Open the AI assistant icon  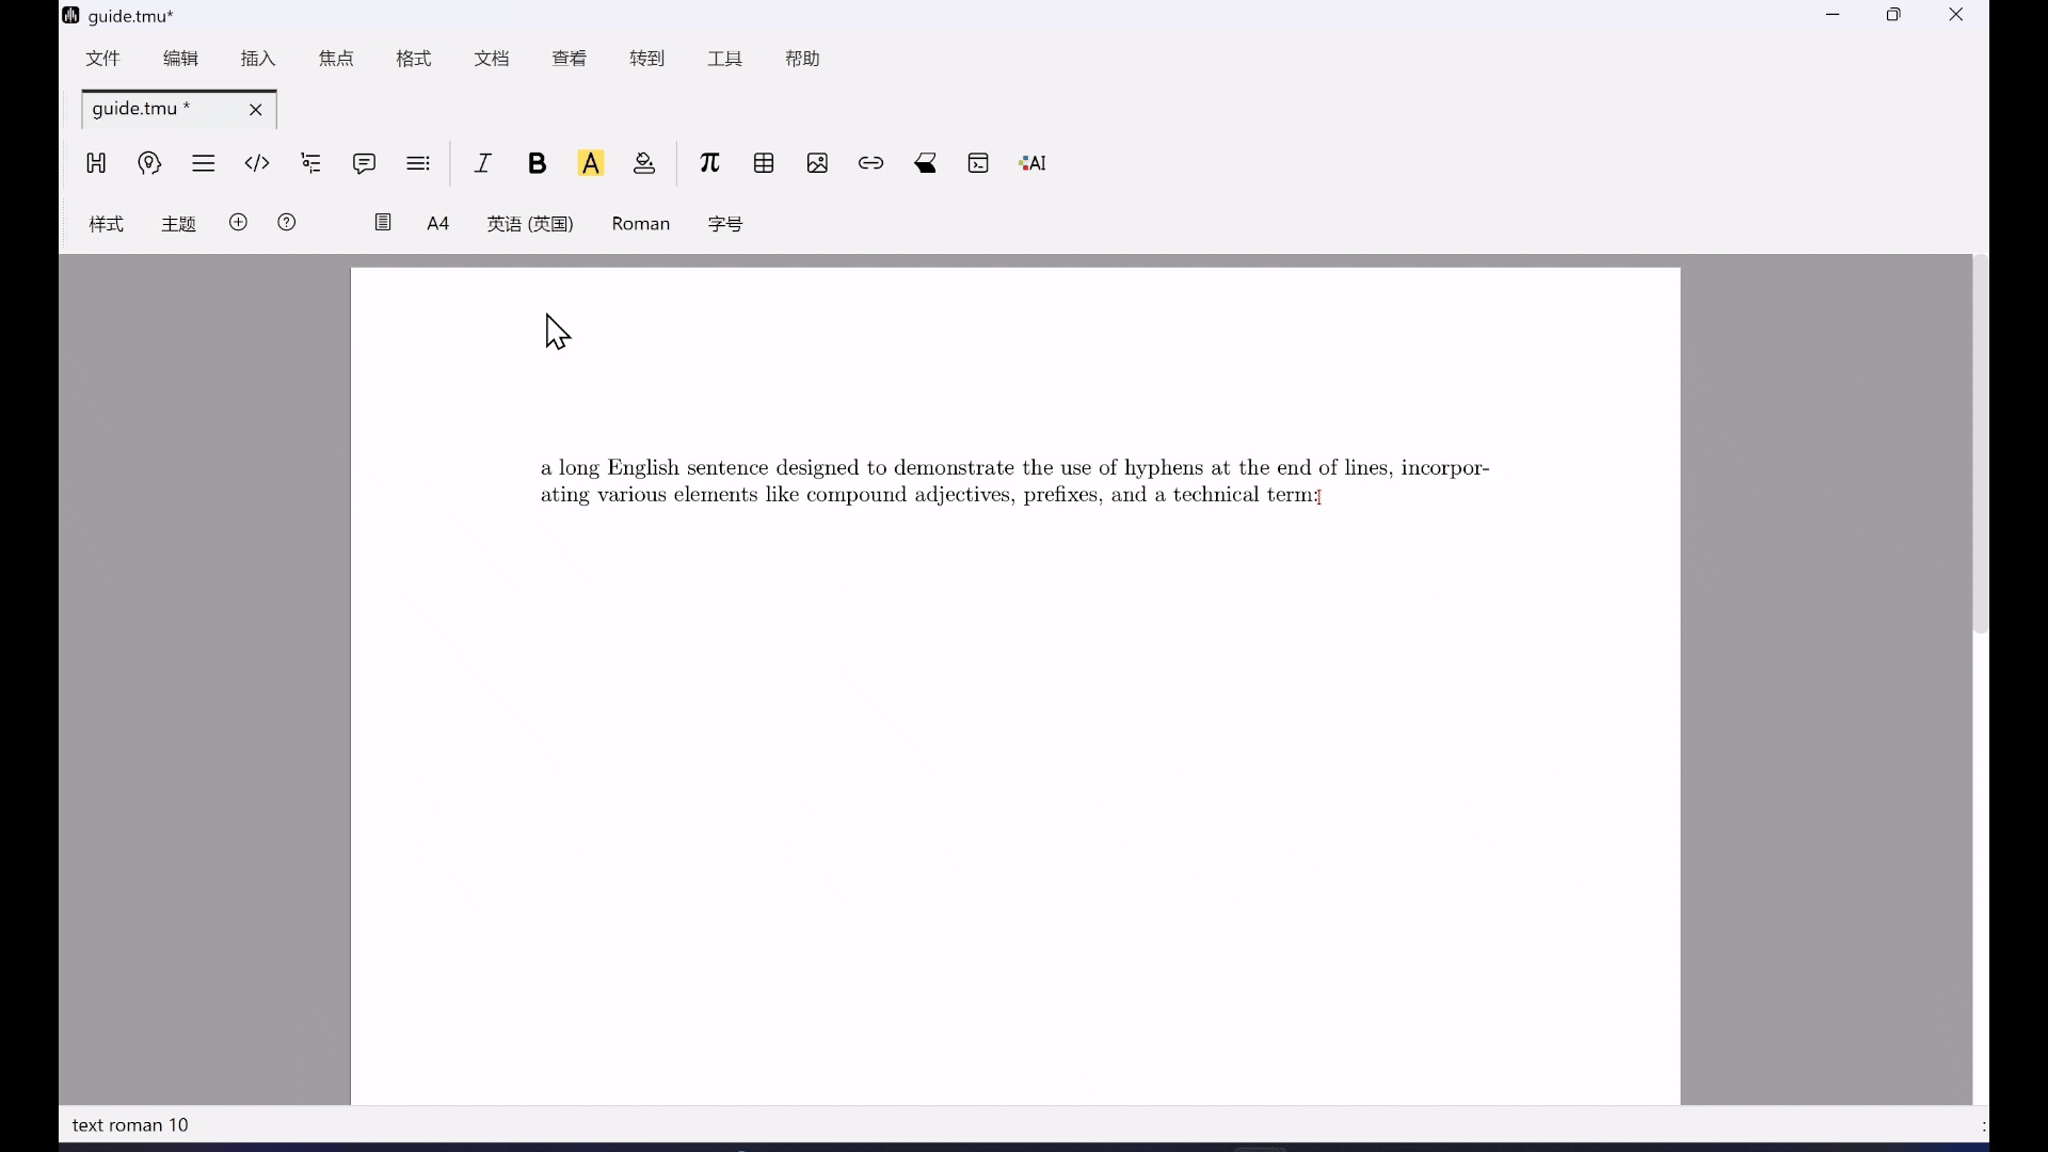coord(1032,163)
